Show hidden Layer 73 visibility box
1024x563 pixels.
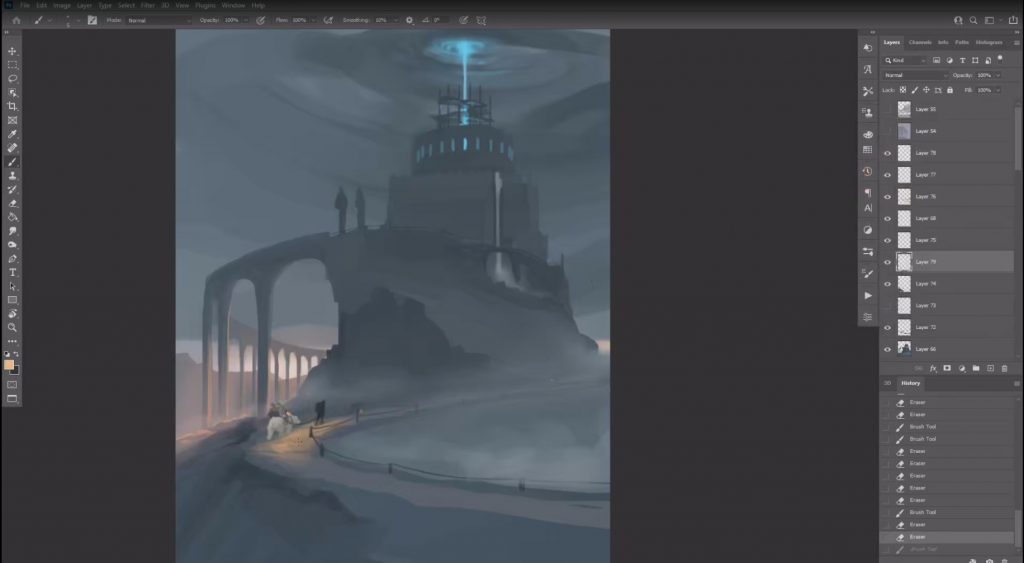coord(888,306)
